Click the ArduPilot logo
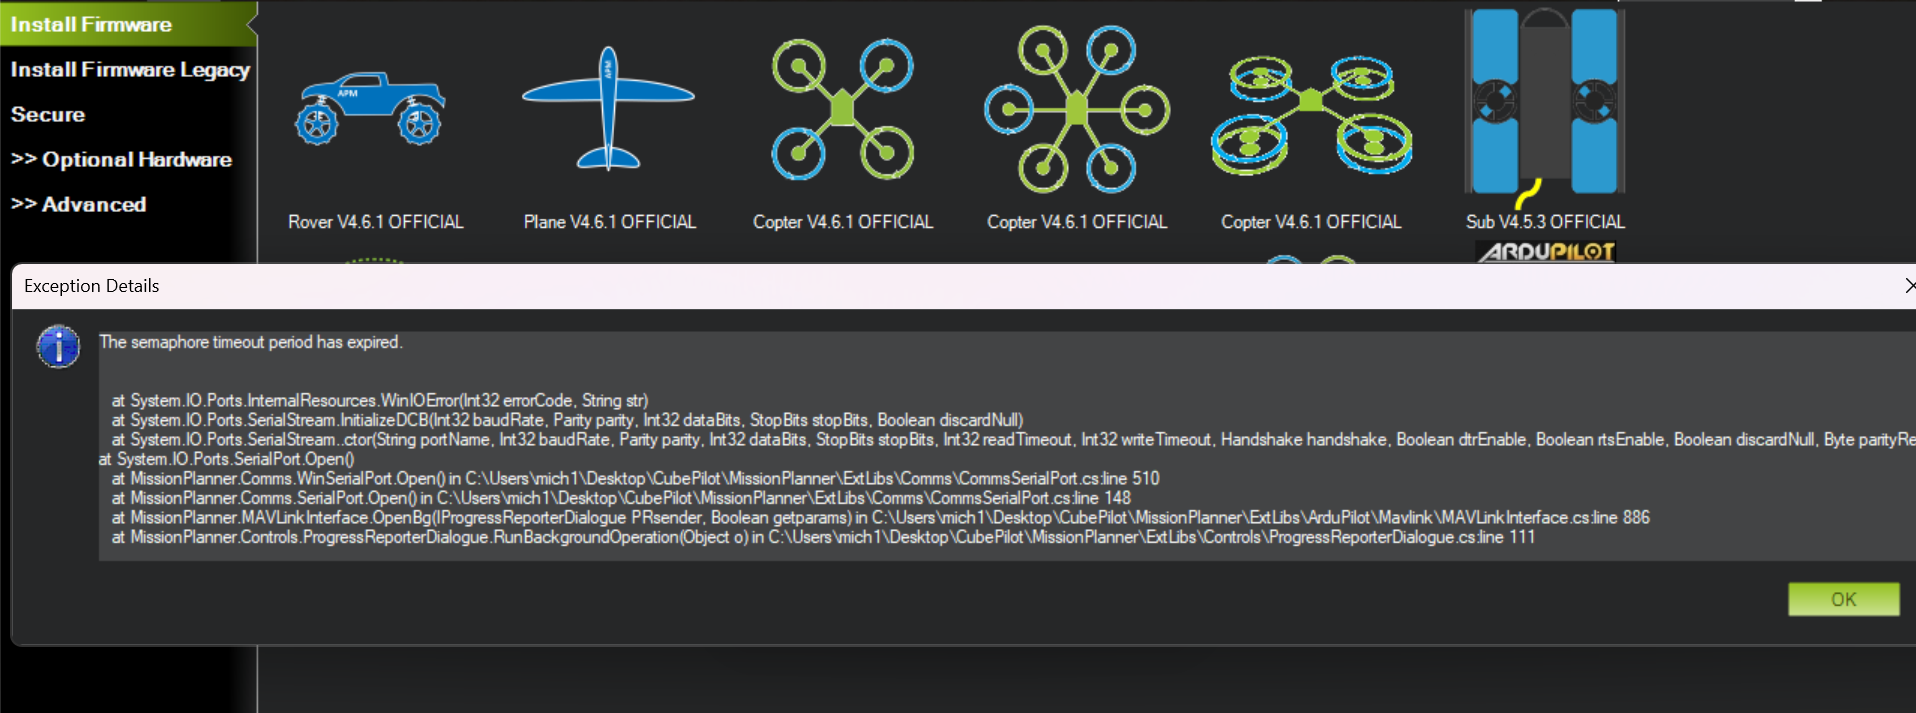This screenshot has height=713, width=1916. click(x=1546, y=251)
